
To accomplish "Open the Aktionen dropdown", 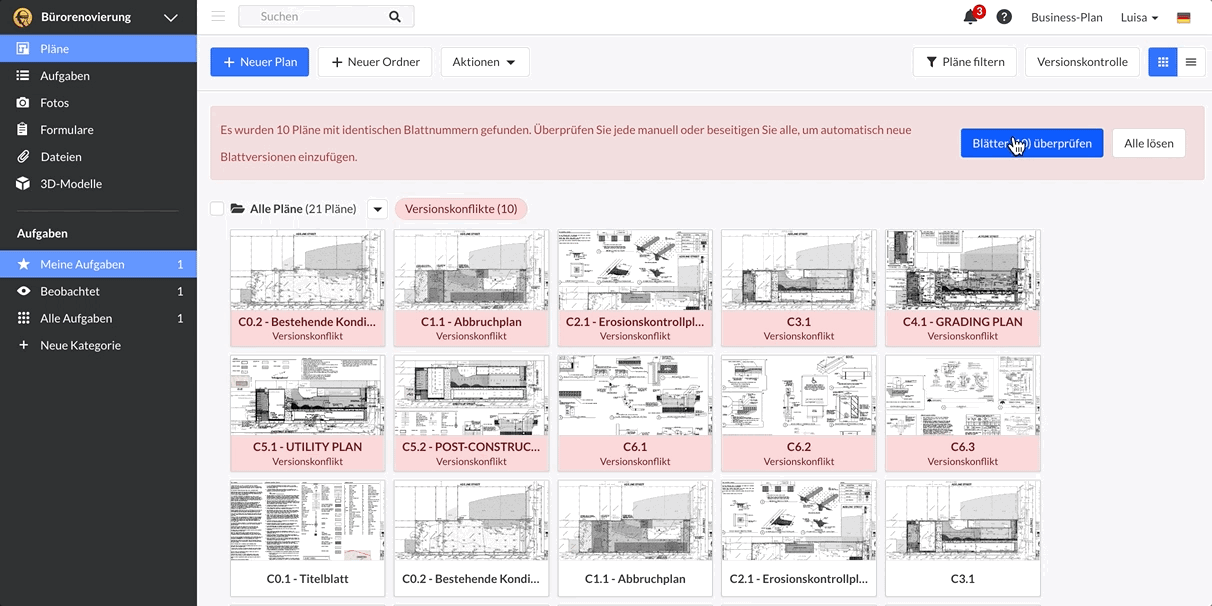I will [485, 62].
